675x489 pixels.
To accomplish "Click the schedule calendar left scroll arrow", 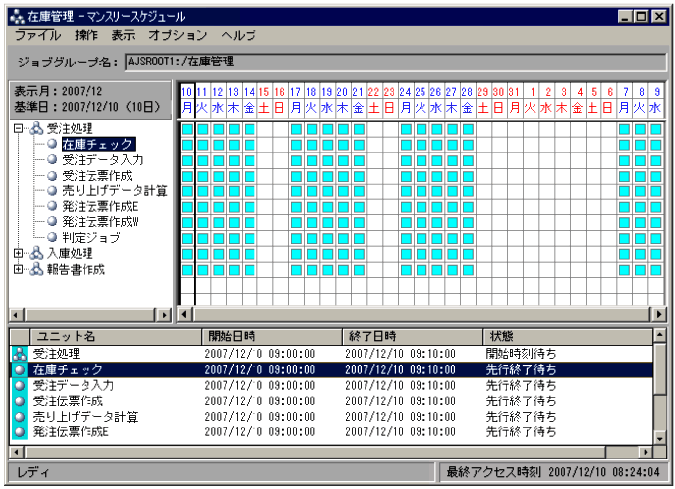I will (184, 314).
